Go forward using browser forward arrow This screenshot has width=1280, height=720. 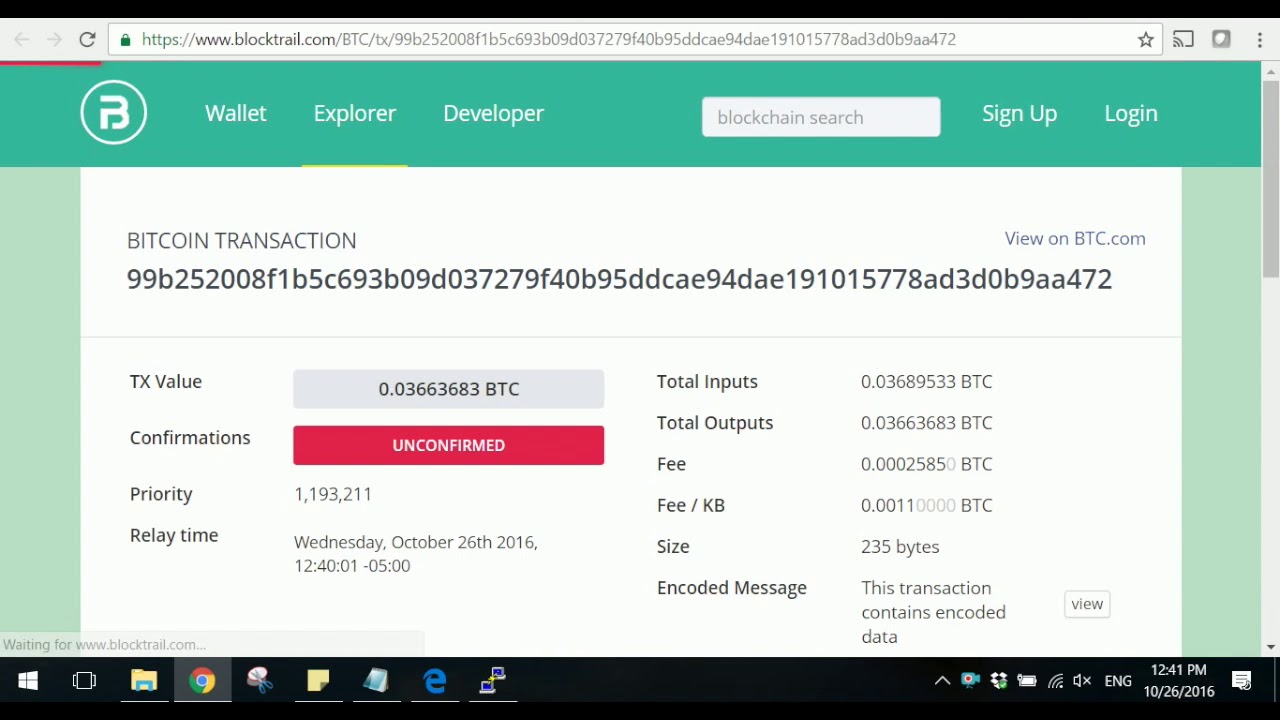click(x=54, y=39)
